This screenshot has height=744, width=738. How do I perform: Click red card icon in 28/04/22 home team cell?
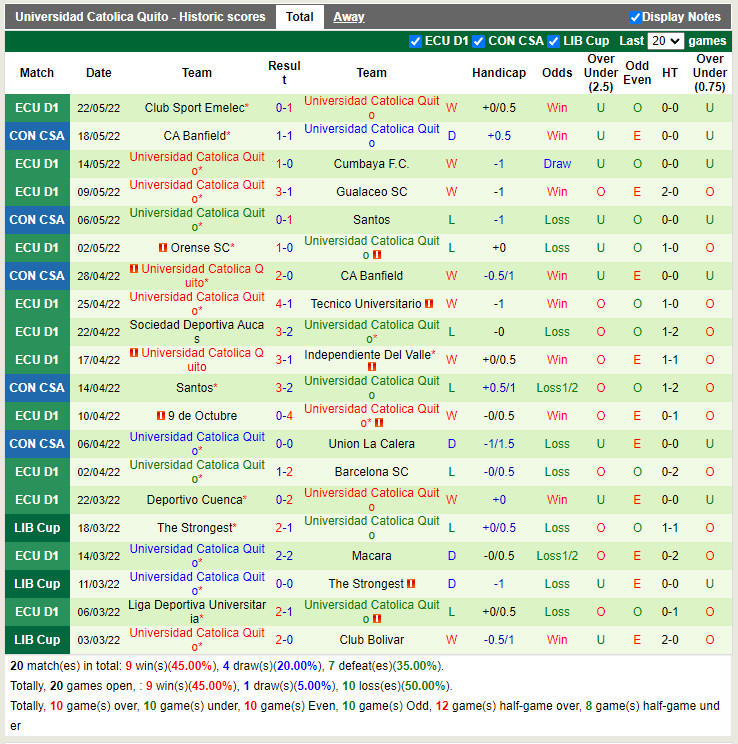point(133,269)
